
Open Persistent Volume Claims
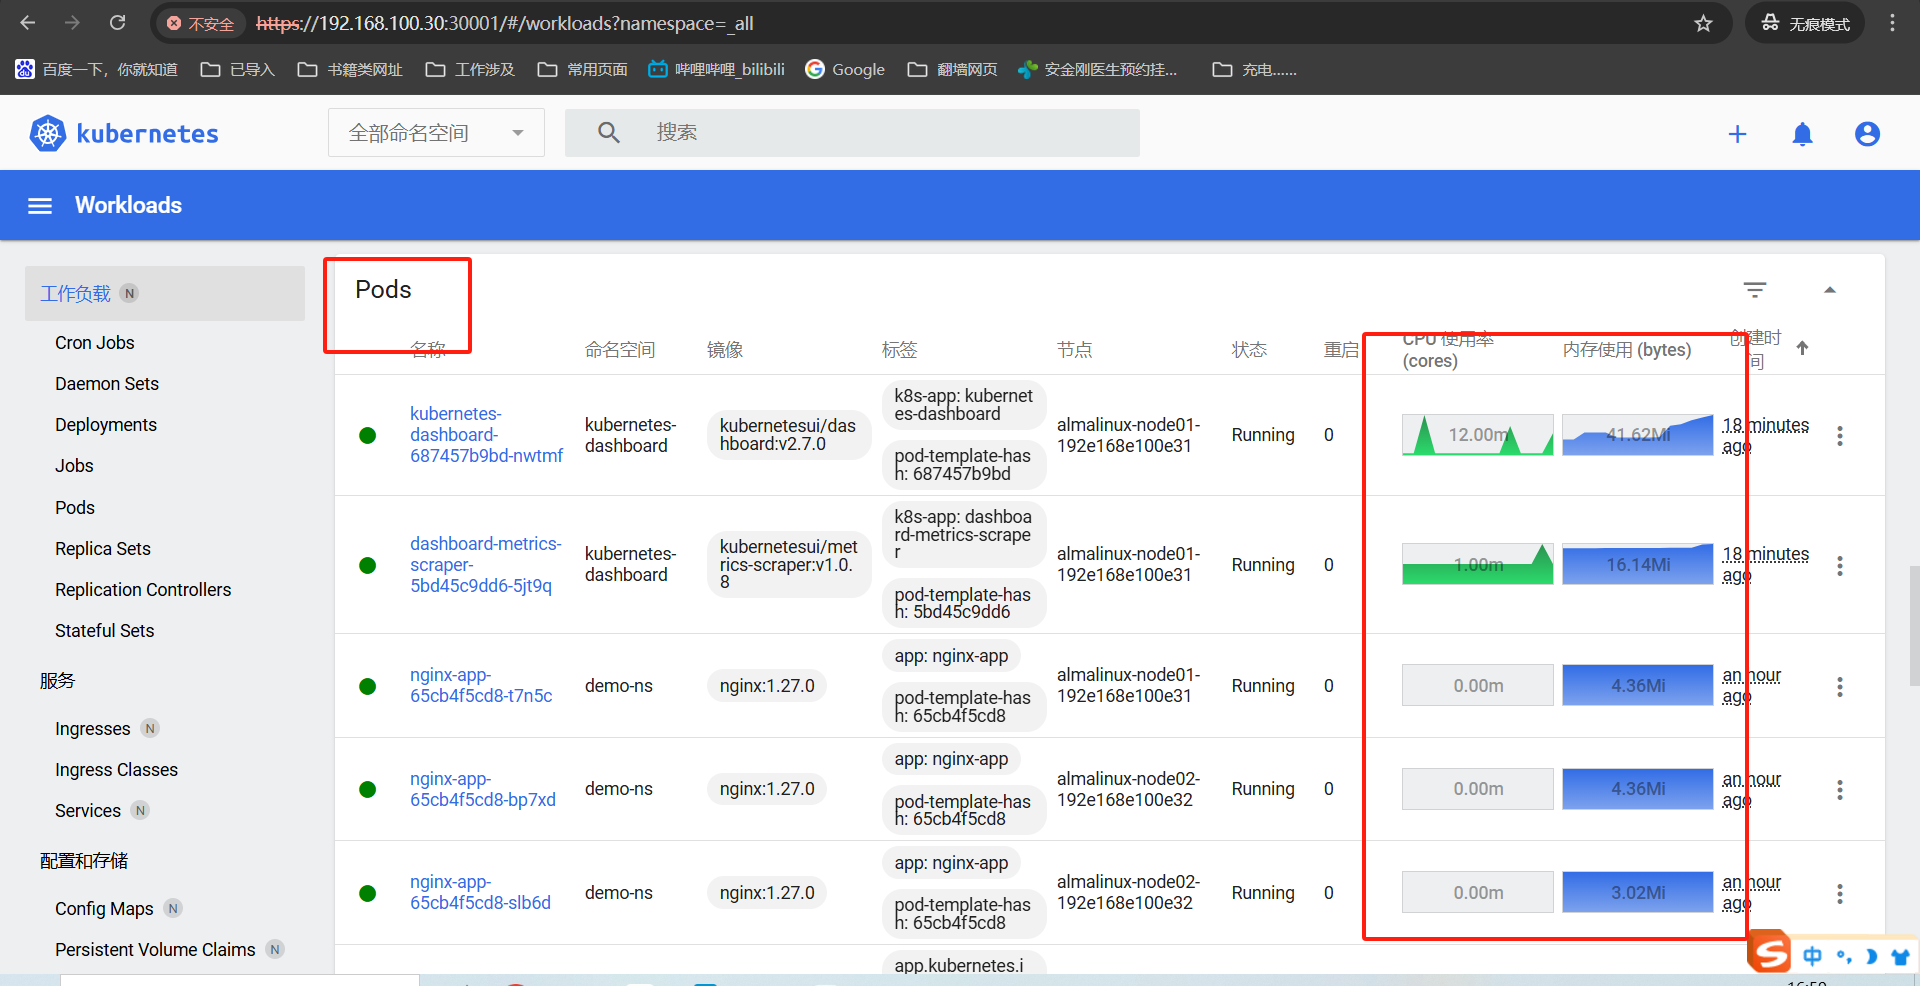[x=155, y=949]
